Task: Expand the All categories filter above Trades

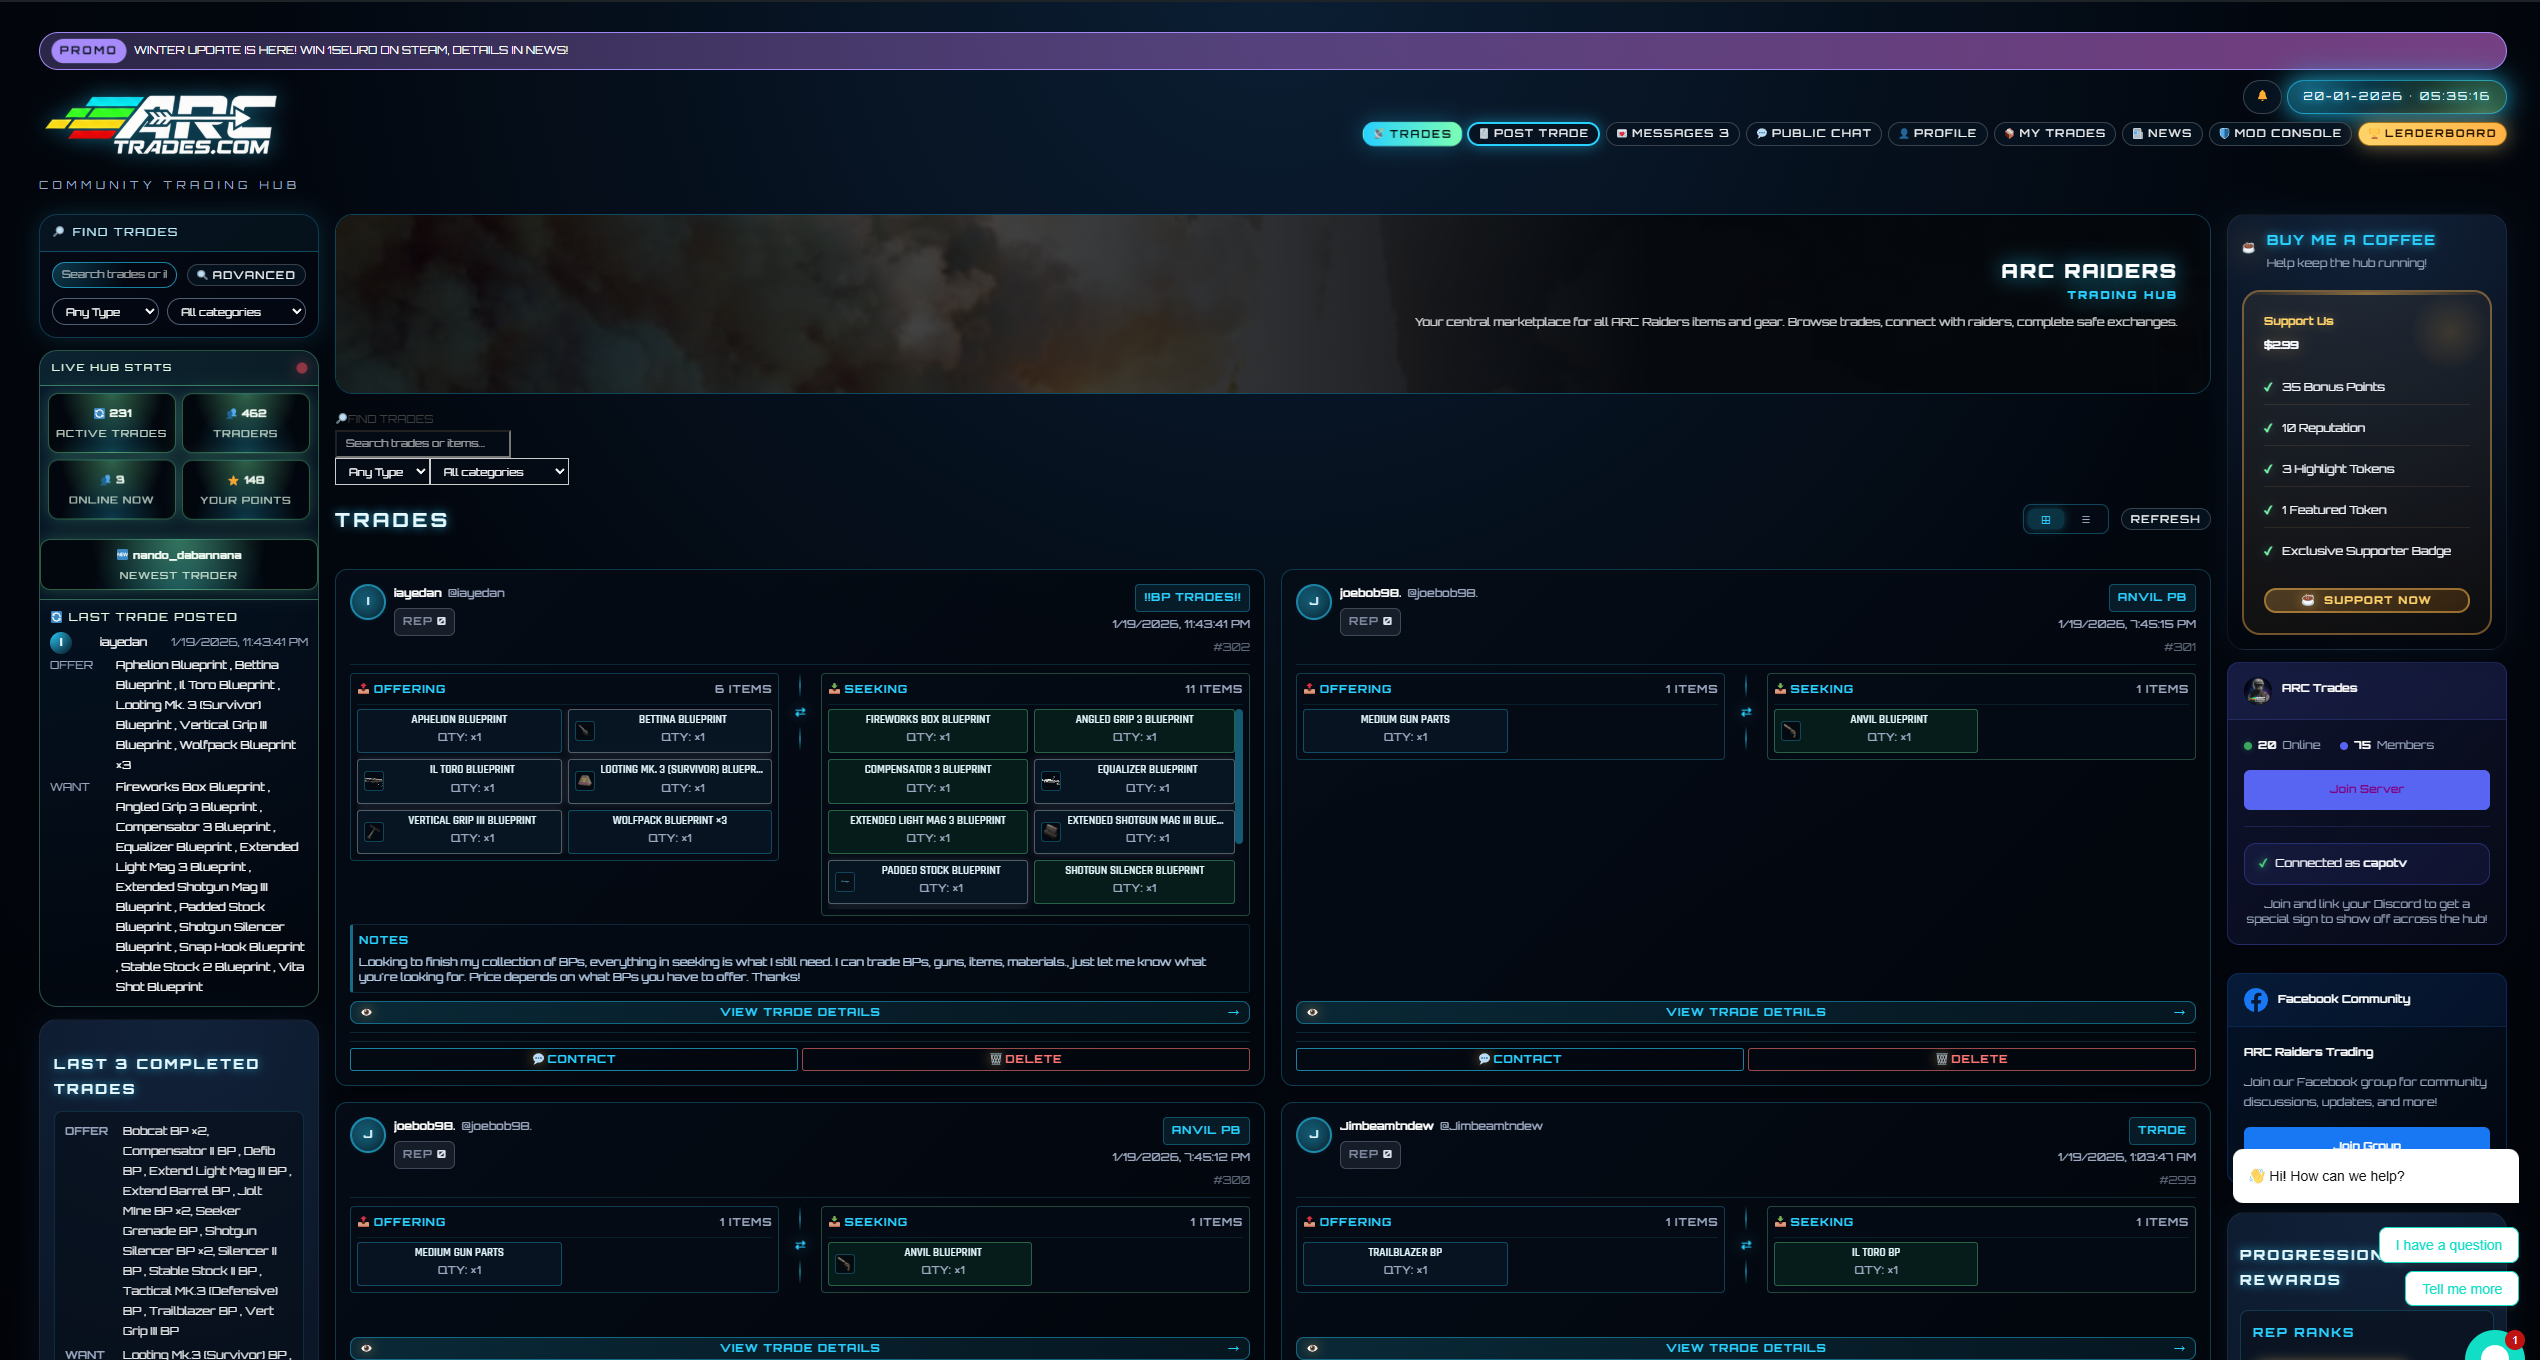Action: pos(499,471)
